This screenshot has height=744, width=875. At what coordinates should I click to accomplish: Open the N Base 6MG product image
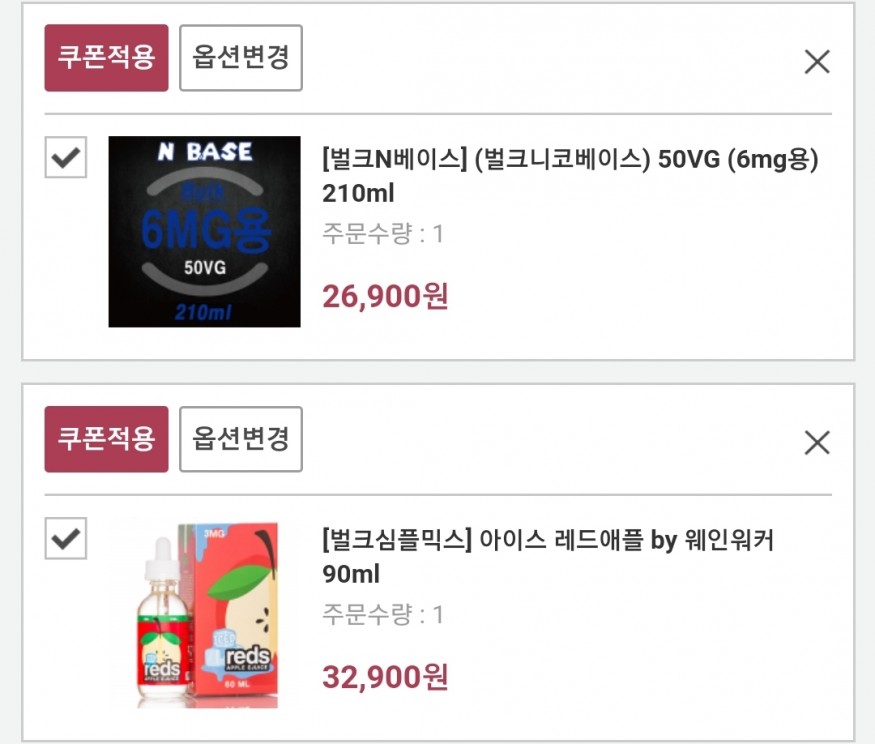pyautogui.click(x=204, y=231)
